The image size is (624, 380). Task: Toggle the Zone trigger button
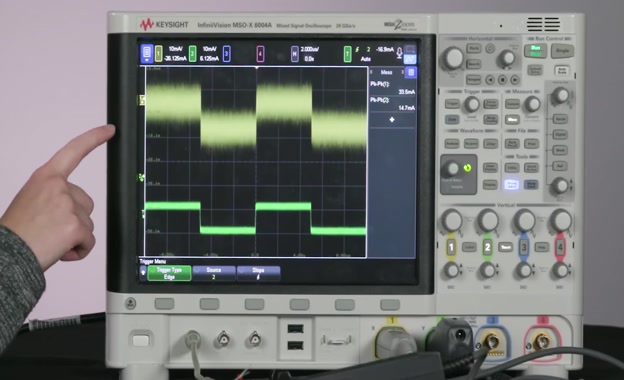[x=452, y=119]
